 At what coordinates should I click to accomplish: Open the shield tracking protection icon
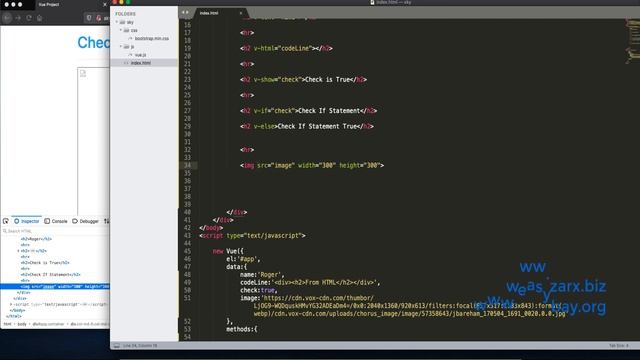[x=89, y=18]
